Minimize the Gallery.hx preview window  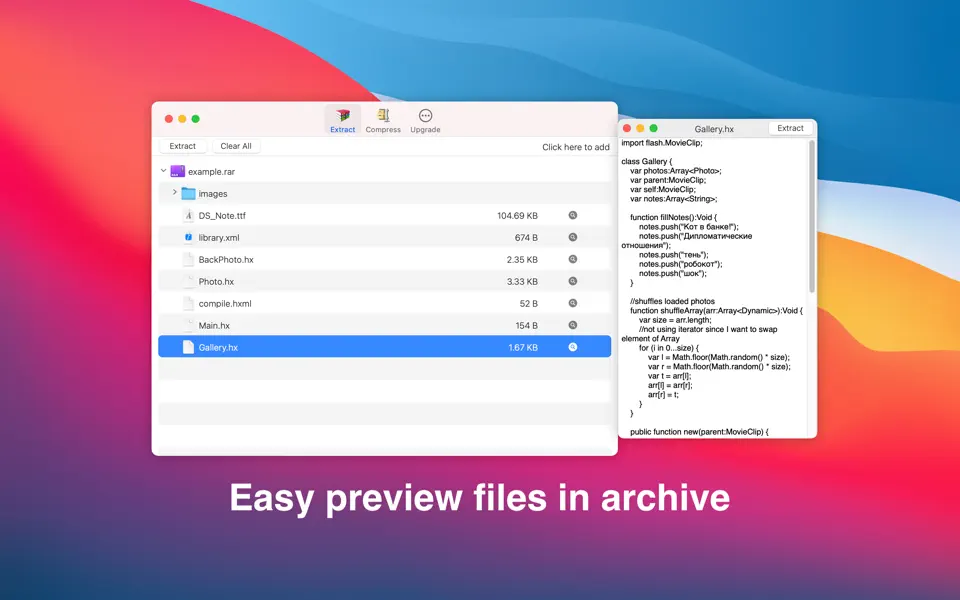[x=640, y=128]
